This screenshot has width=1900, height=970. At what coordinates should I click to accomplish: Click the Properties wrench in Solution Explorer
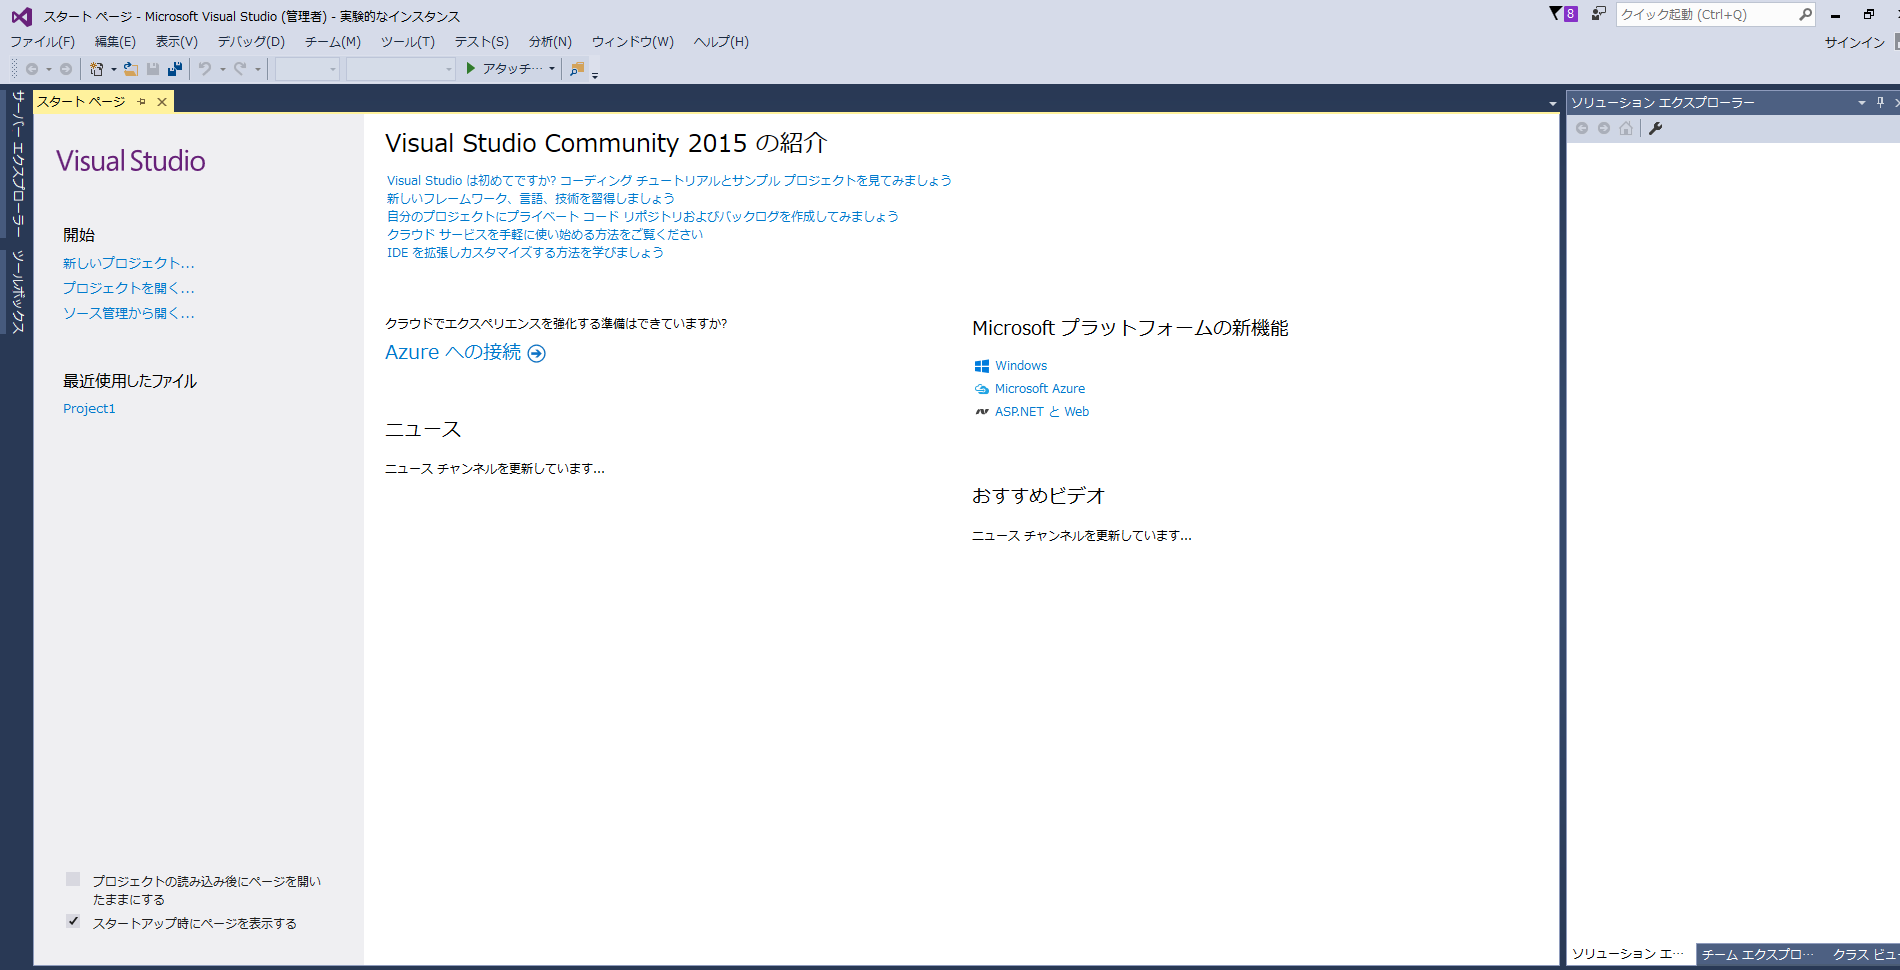point(1657,128)
